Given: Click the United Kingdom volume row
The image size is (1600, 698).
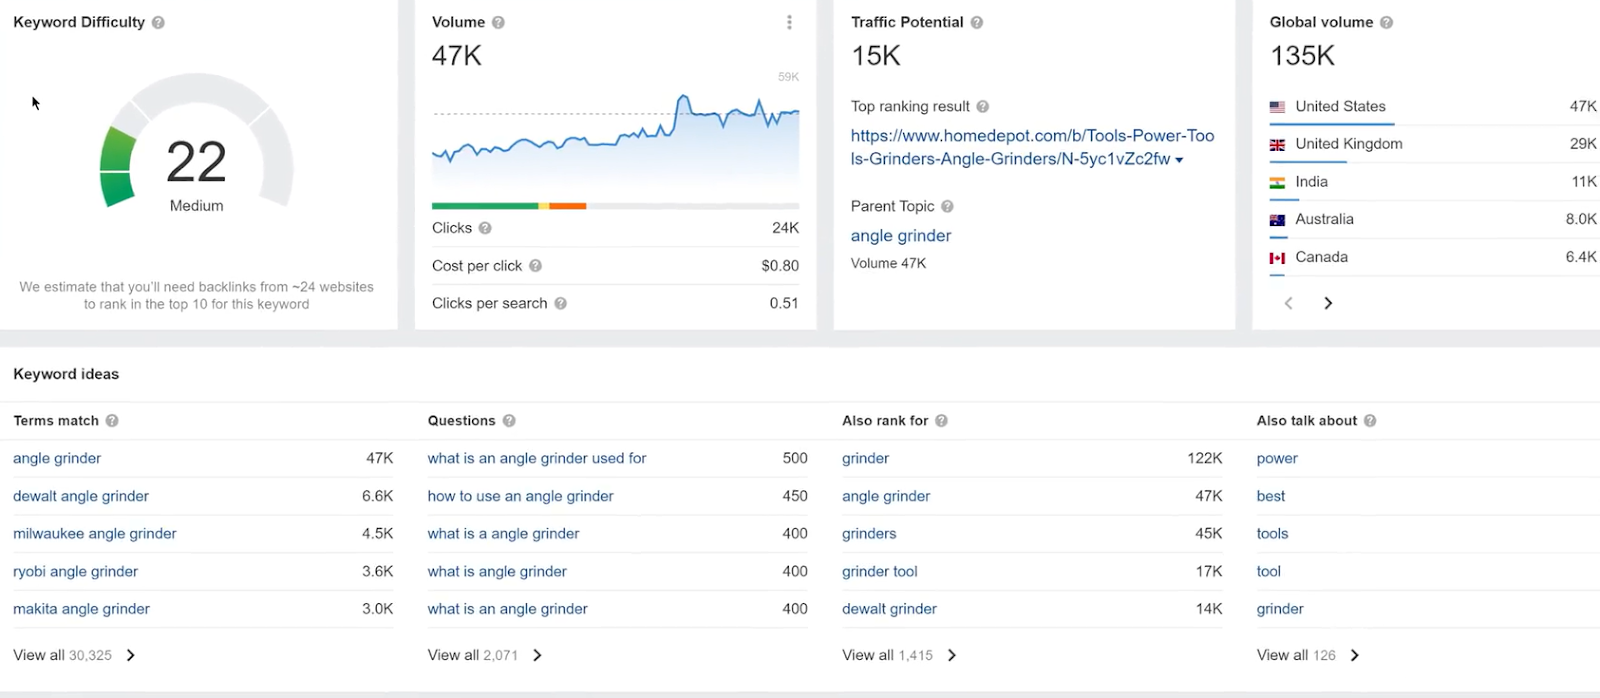Looking at the screenshot, I should click(x=1433, y=144).
